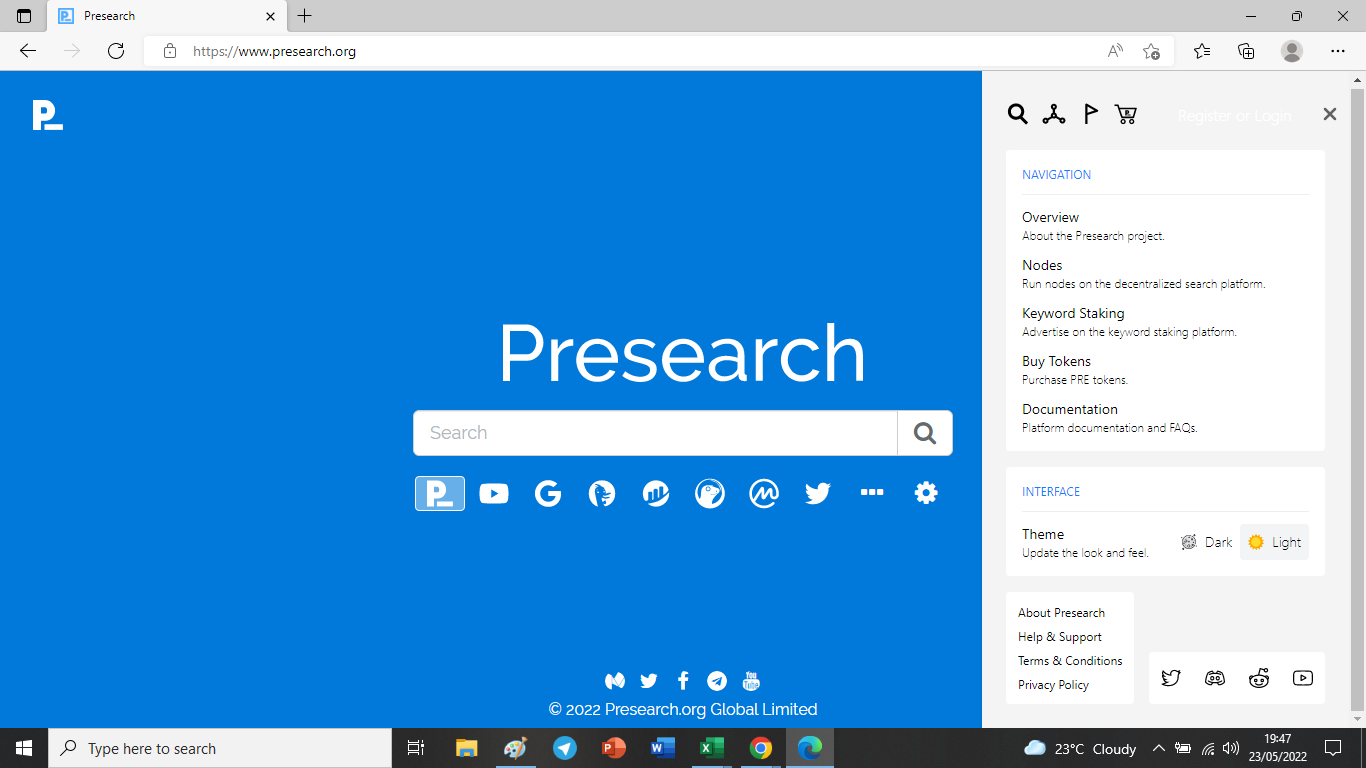Open the tab actions menu icon
This screenshot has height=768, width=1366.
click(24, 16)
